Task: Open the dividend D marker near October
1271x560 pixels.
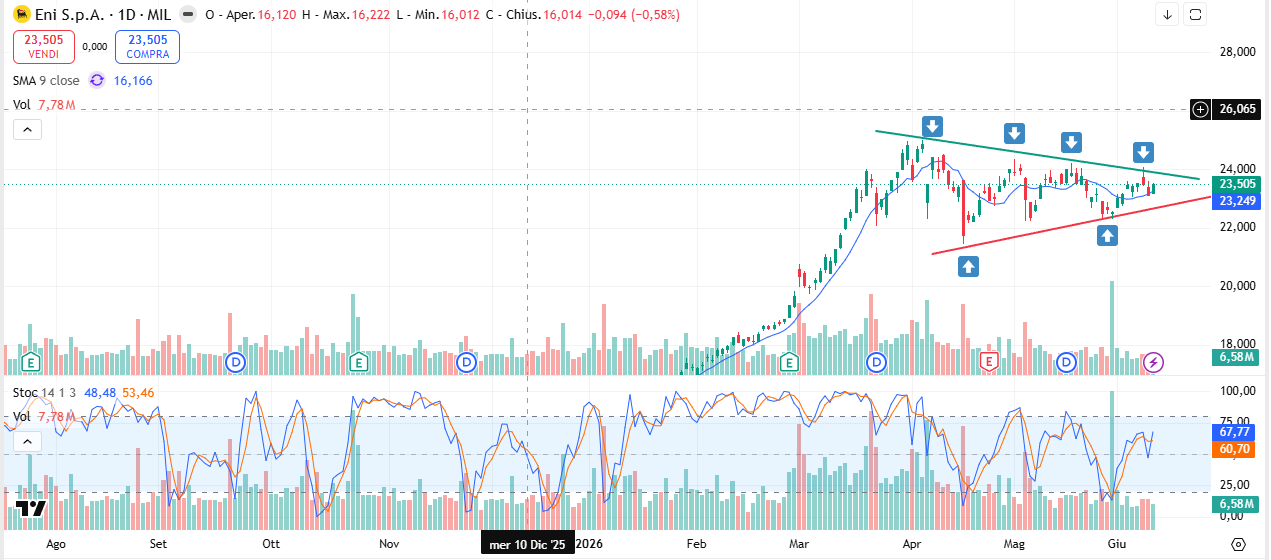Action: (237, 361)
